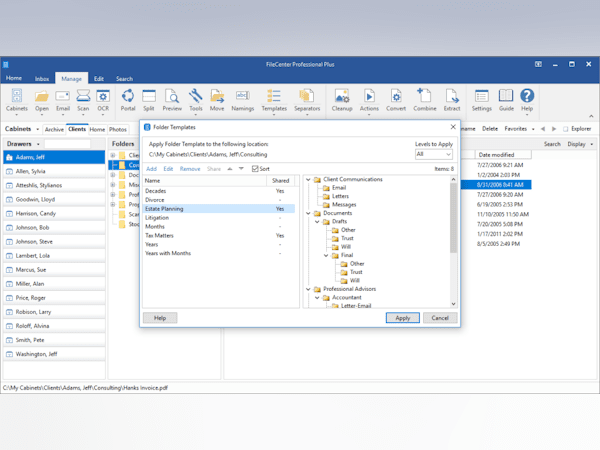Viewport: 600px width, 450px height.
Task: Click the Portal icon
Action: click(x=128, y=98)
